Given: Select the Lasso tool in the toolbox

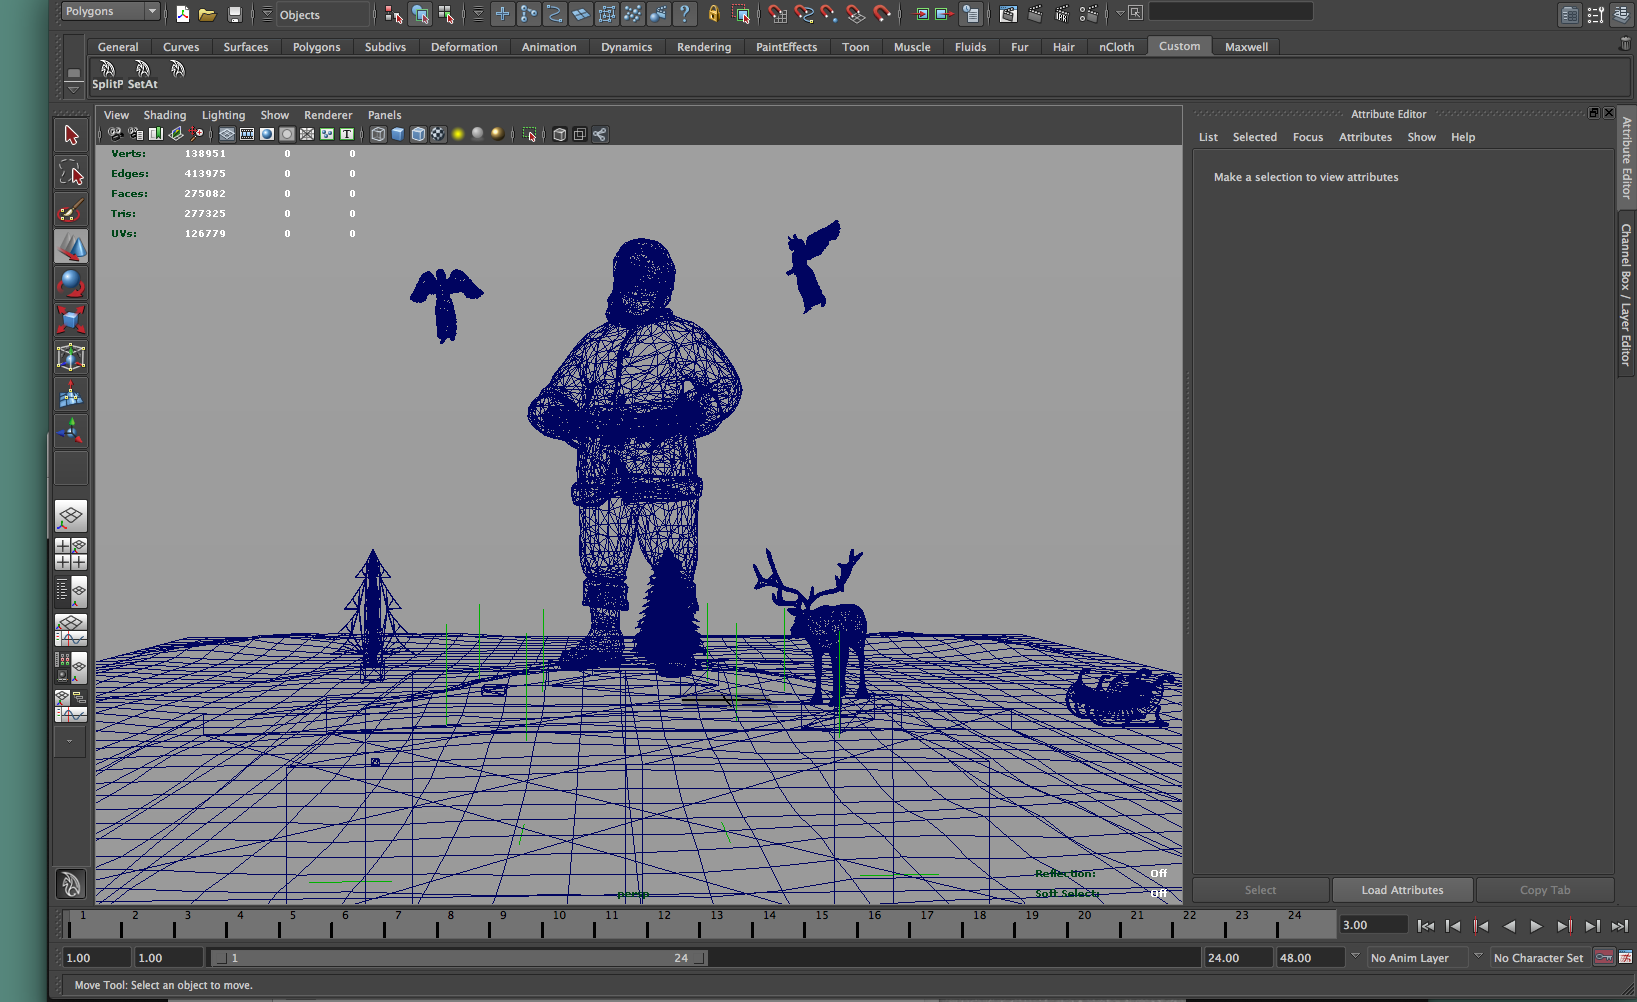Looking at the screenshot, I should 71,173.
